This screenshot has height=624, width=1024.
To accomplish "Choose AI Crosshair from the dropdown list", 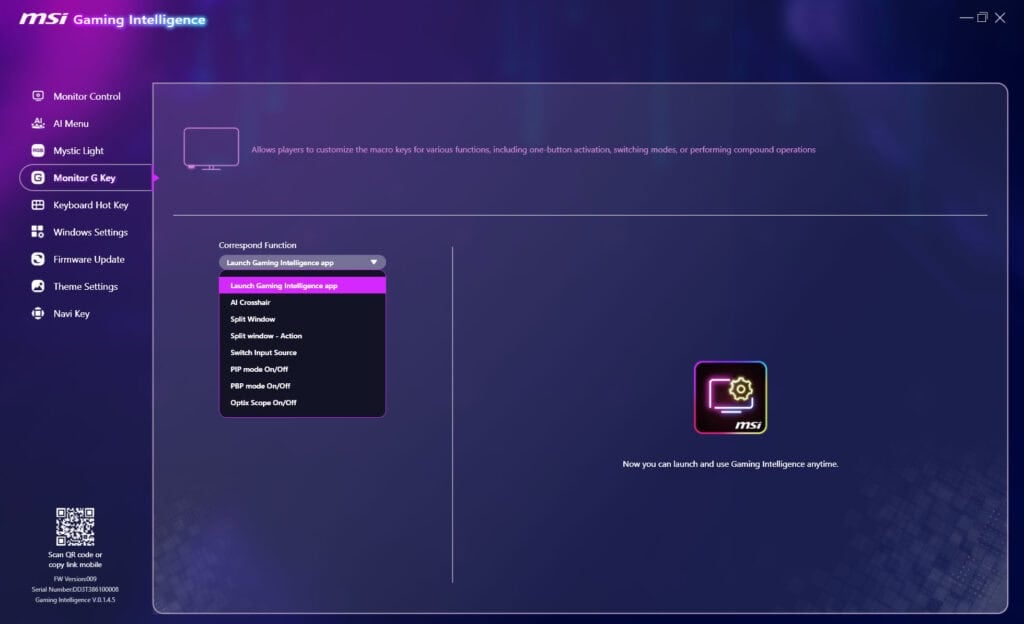I will tap(250, 302).
